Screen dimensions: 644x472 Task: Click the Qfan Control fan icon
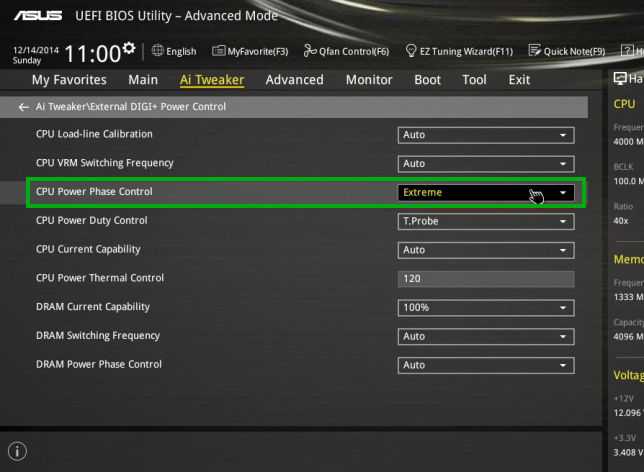(x=310, y=51)
